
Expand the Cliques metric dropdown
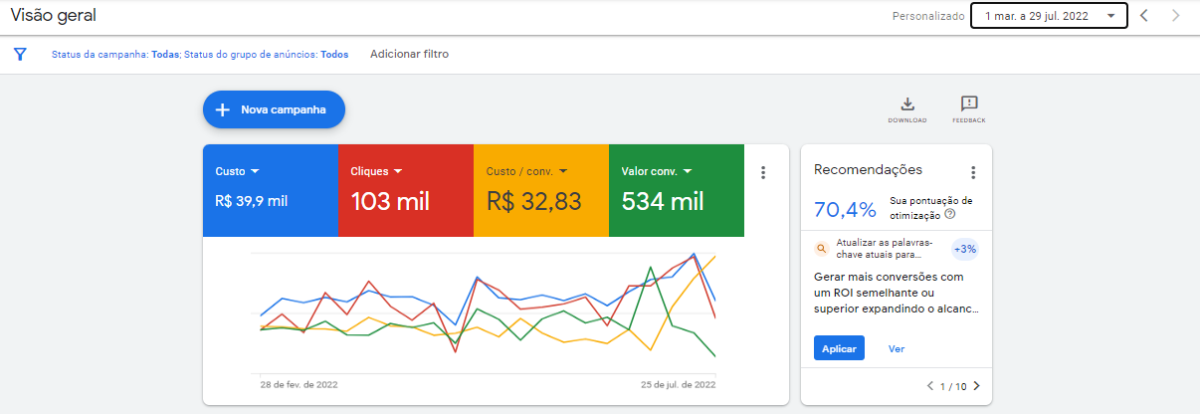pos(397,172)
